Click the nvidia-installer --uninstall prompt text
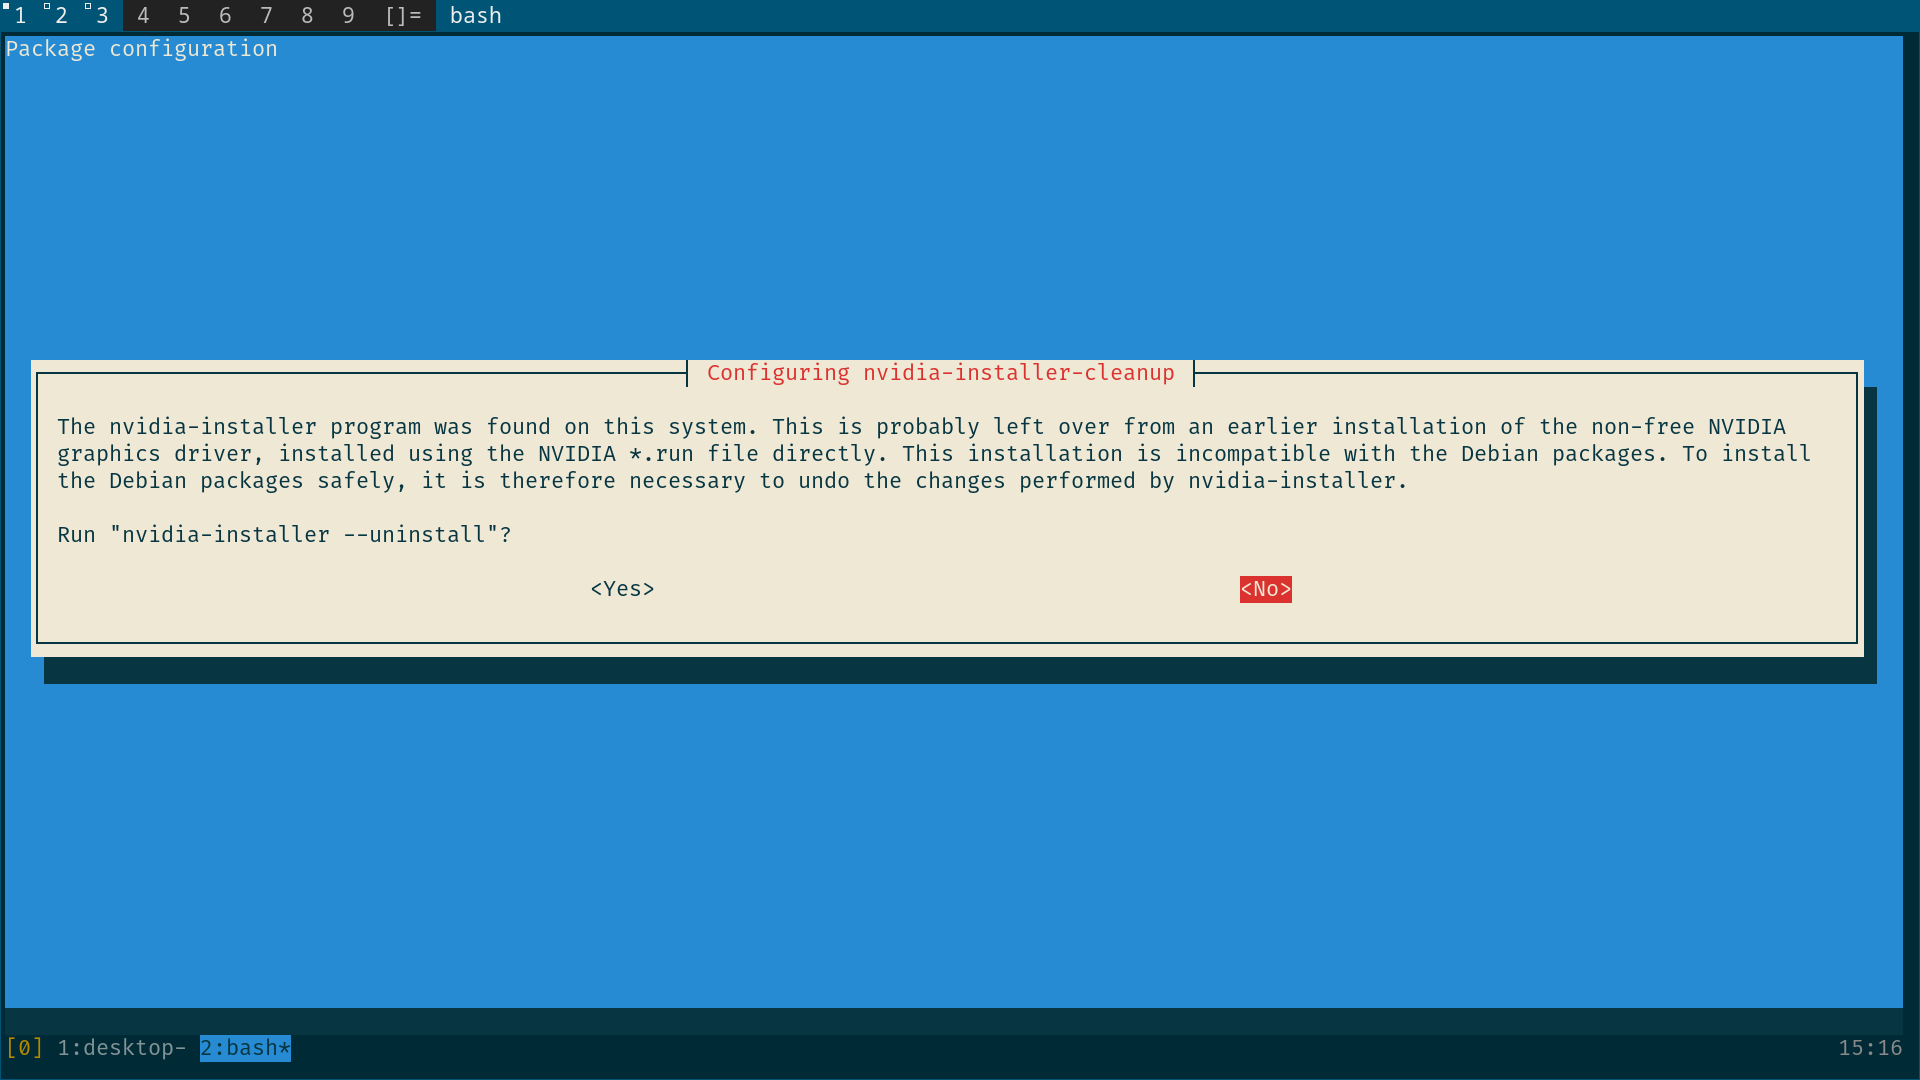 pos(284,535)
